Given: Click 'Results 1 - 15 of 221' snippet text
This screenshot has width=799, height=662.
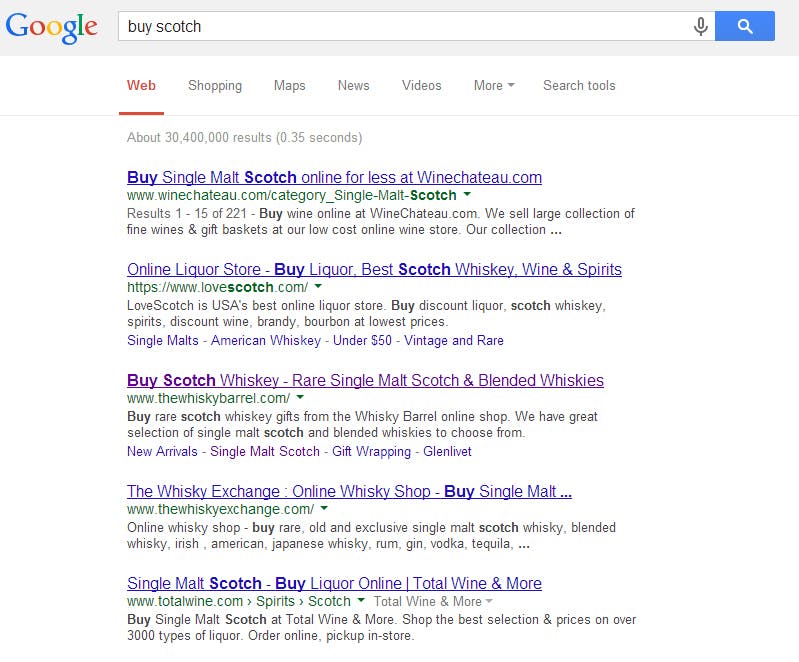Looking at the screenshot, I should pyautogui.click(x=381, y=221).
